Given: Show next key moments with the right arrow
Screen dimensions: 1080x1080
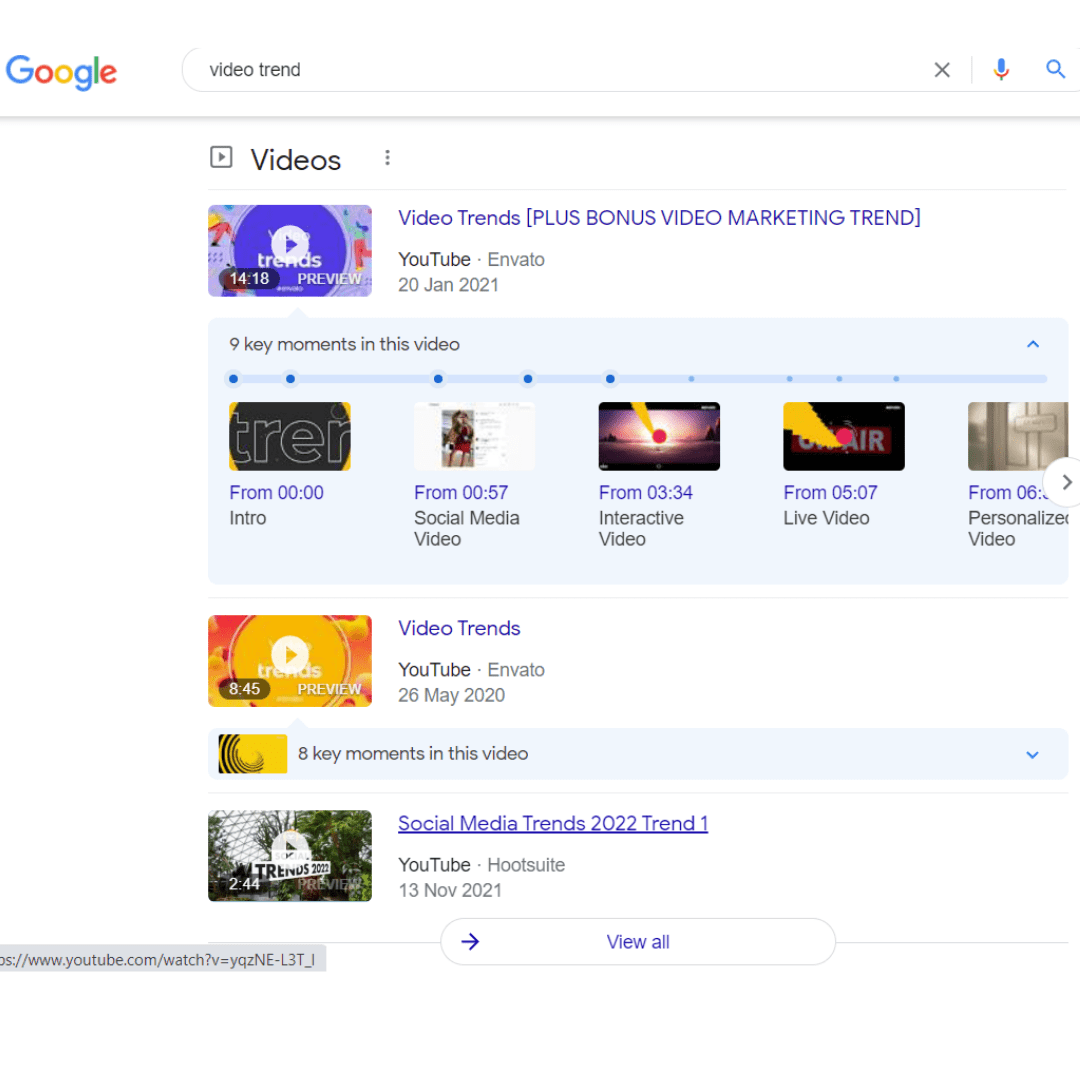Looking at the screenshot, I should click(x=1065, y=482).
